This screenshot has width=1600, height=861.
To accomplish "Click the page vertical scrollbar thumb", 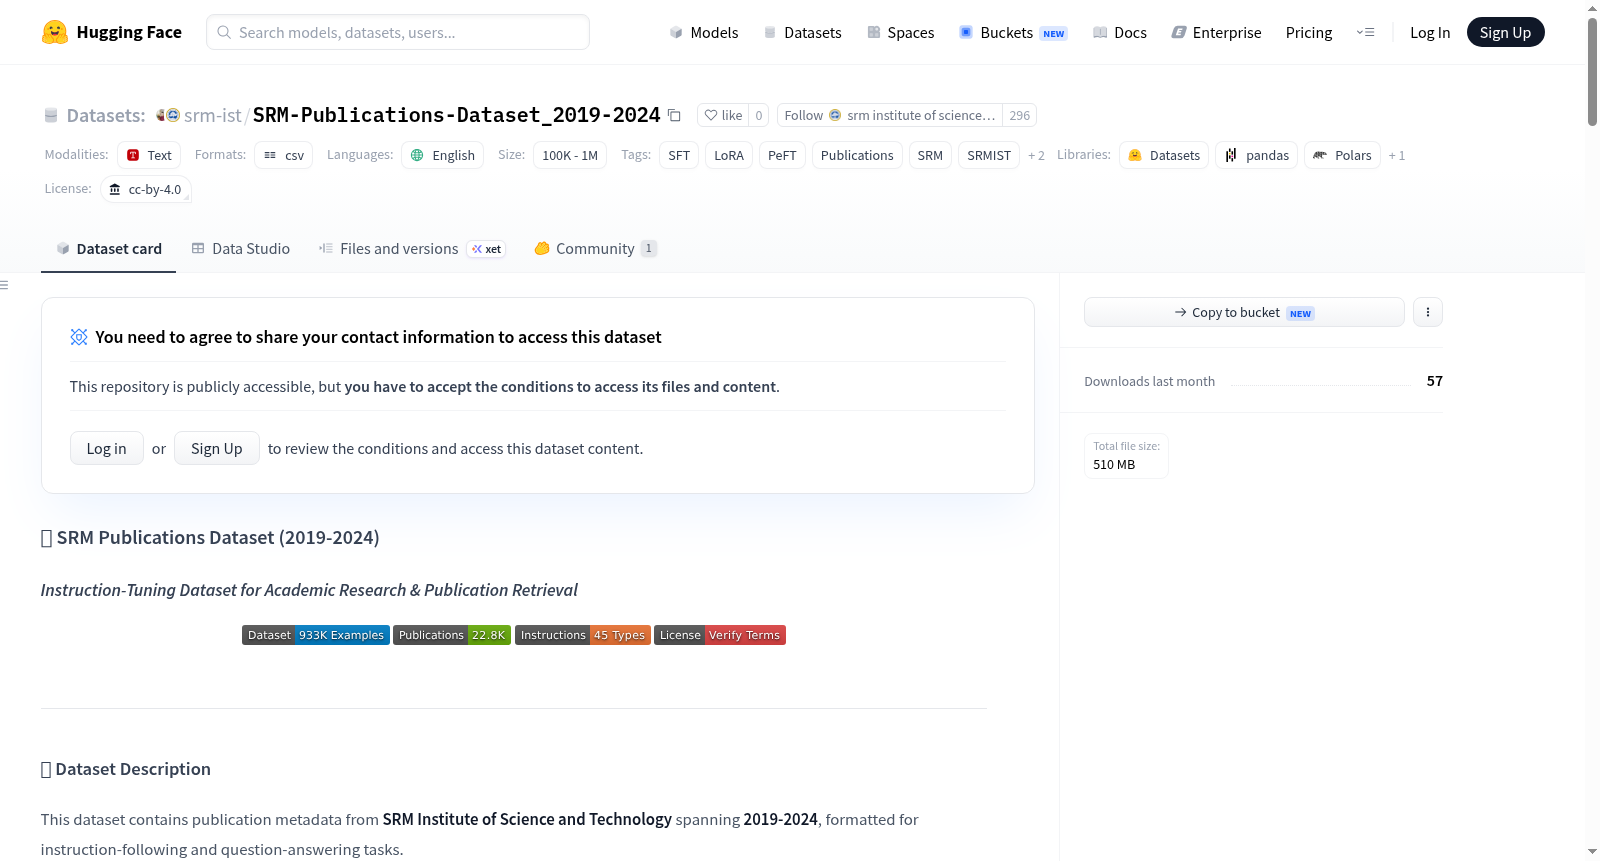I will click(1592, 72).
